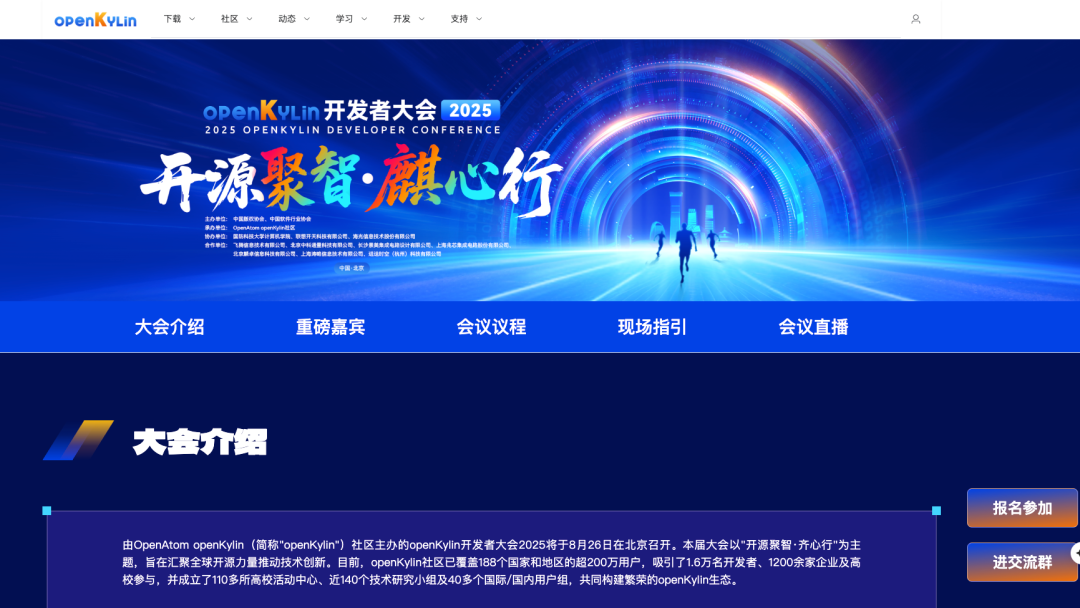Image resolution: width=1080 pixels, height=608 pixels.
Task: Expand the chevron next to 下载
Action: [192, 19]
